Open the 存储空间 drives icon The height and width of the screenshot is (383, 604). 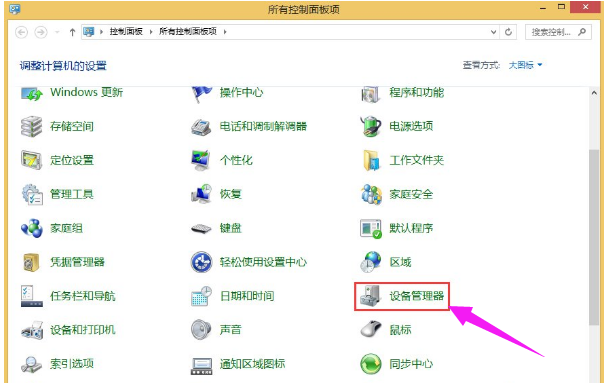[32, 126]
